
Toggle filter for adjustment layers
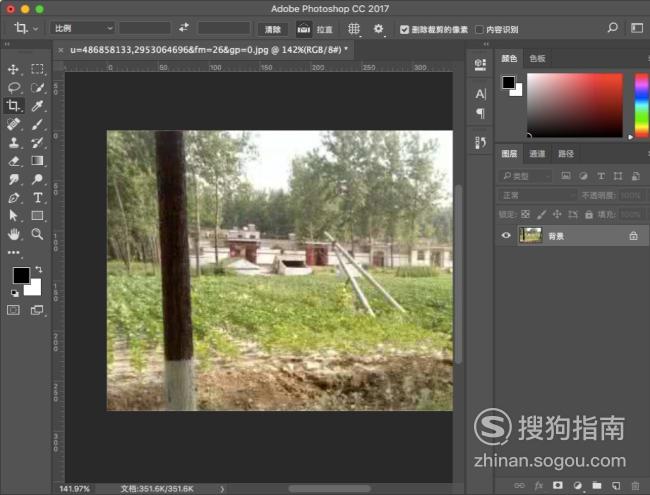(x=583, y=176)
